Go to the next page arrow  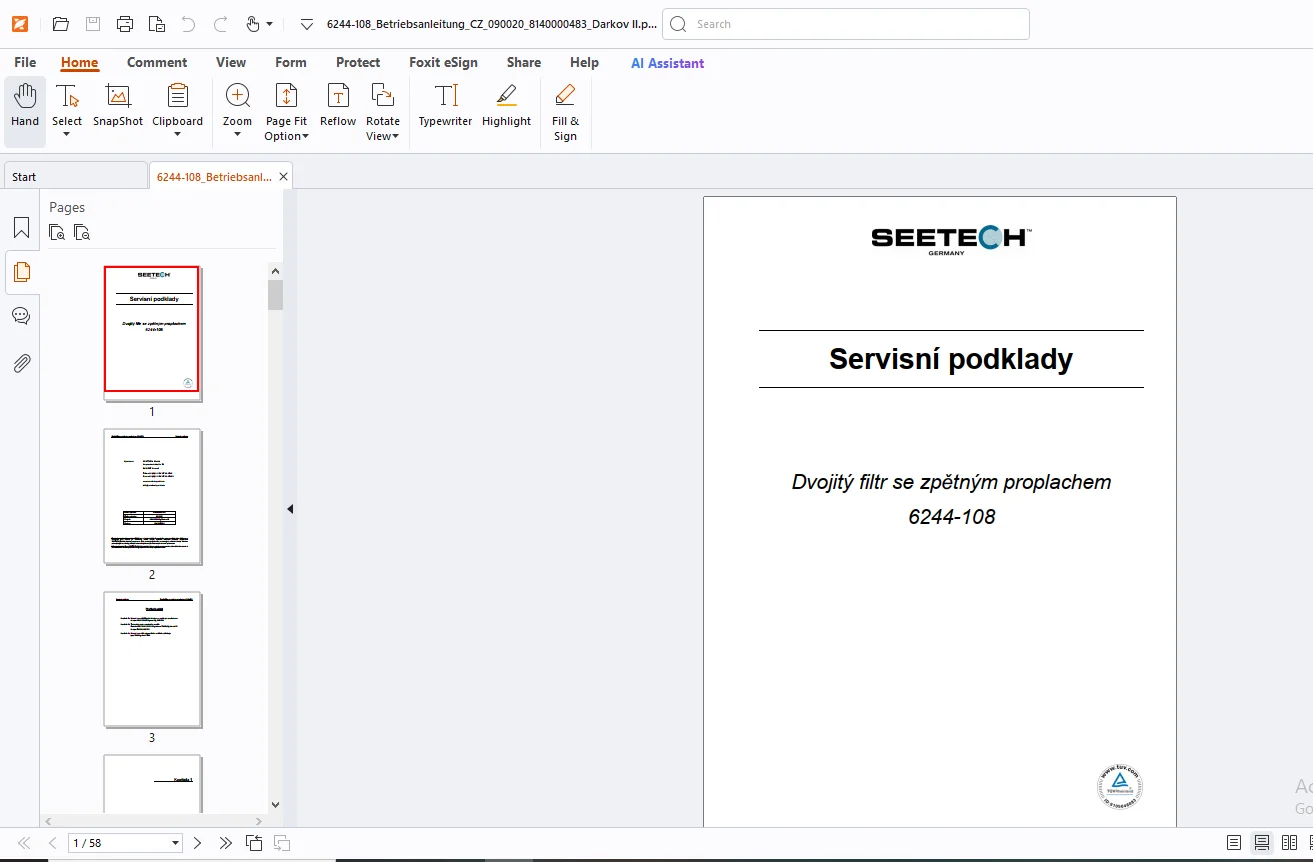tap(198, 843)
